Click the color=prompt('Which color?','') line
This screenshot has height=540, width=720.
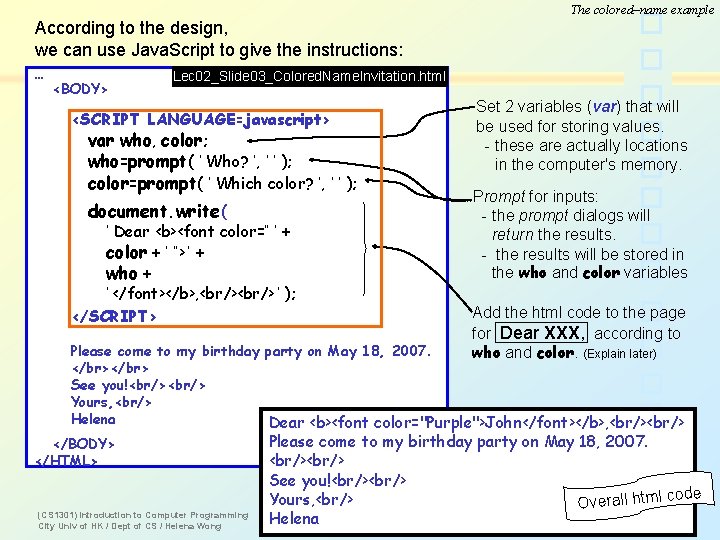pyautogui.click(x=222, y=184)
